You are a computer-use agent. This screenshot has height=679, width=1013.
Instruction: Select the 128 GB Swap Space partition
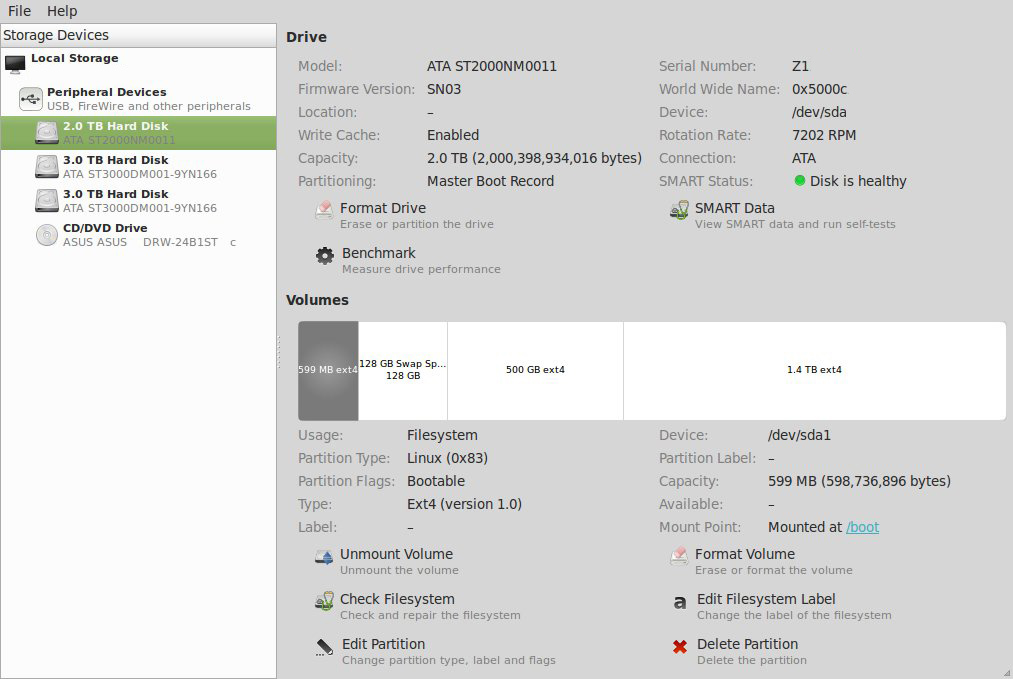tap(402, 370)
